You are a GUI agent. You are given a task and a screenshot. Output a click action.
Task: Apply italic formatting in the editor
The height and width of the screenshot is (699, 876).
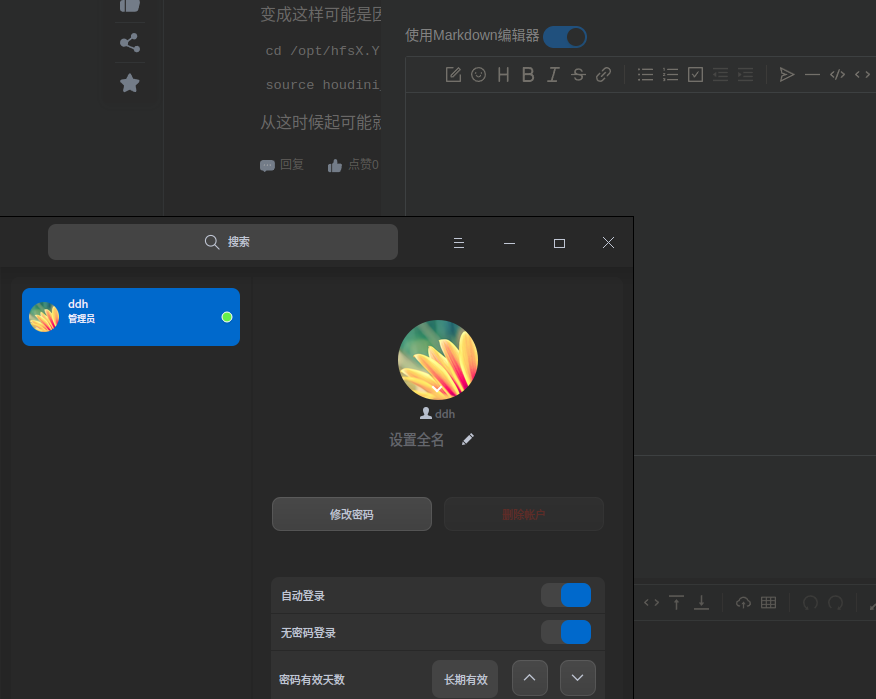553,74
